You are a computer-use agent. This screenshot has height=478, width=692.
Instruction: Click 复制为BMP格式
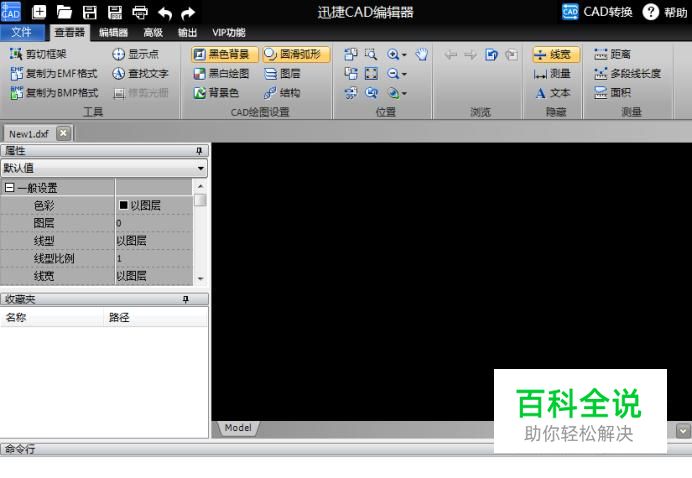coord(53,93)
